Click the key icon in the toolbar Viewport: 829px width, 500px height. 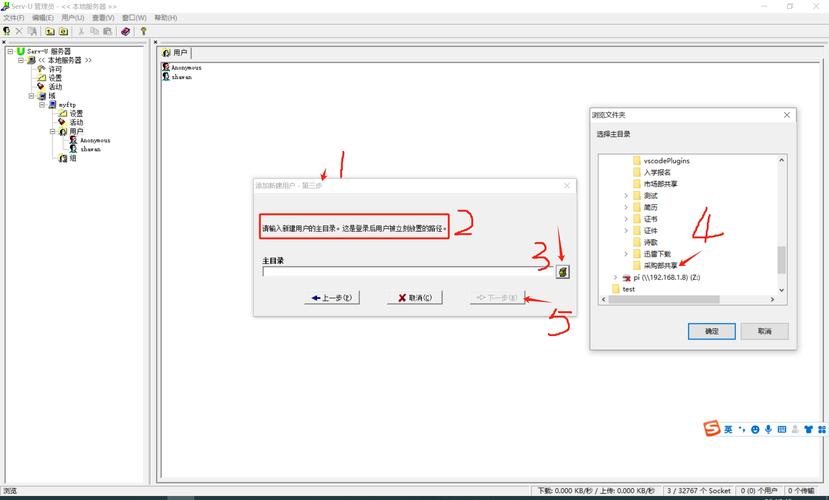click(x=143, y=31)
